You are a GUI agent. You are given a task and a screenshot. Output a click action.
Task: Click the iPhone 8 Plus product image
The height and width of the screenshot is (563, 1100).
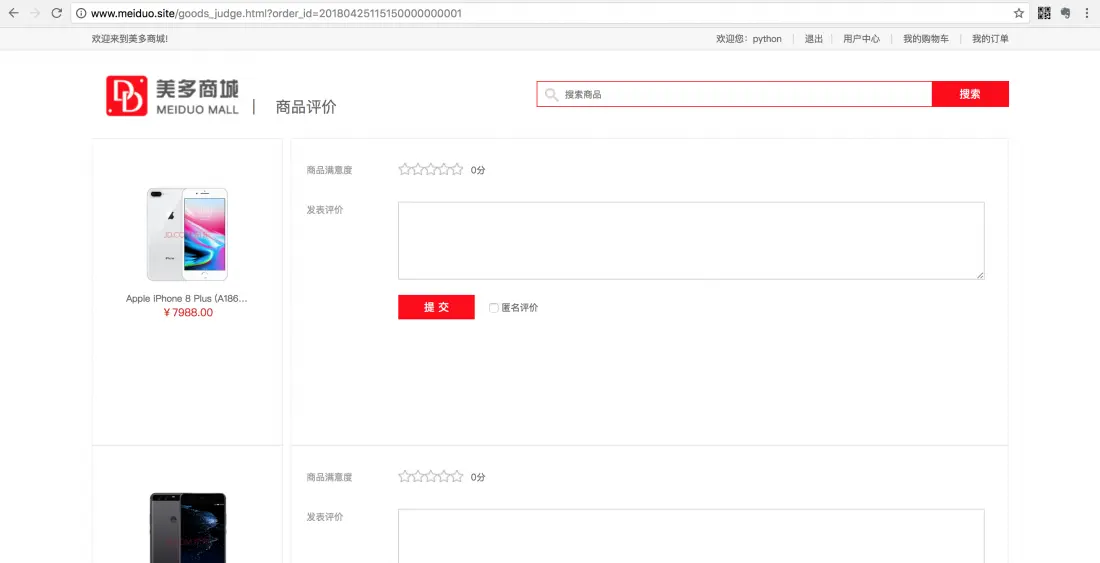point(187,234)
